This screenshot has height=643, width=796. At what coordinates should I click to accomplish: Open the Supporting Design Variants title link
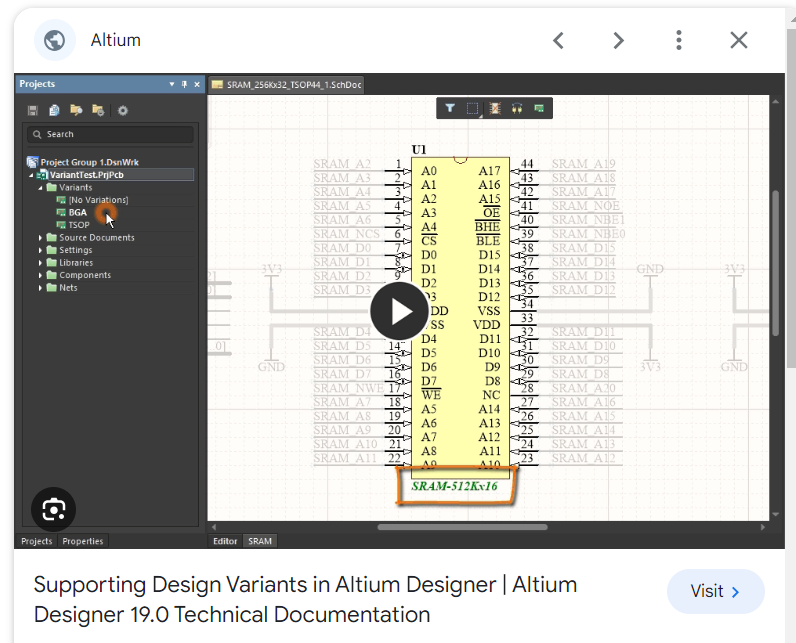click(305, 599)
